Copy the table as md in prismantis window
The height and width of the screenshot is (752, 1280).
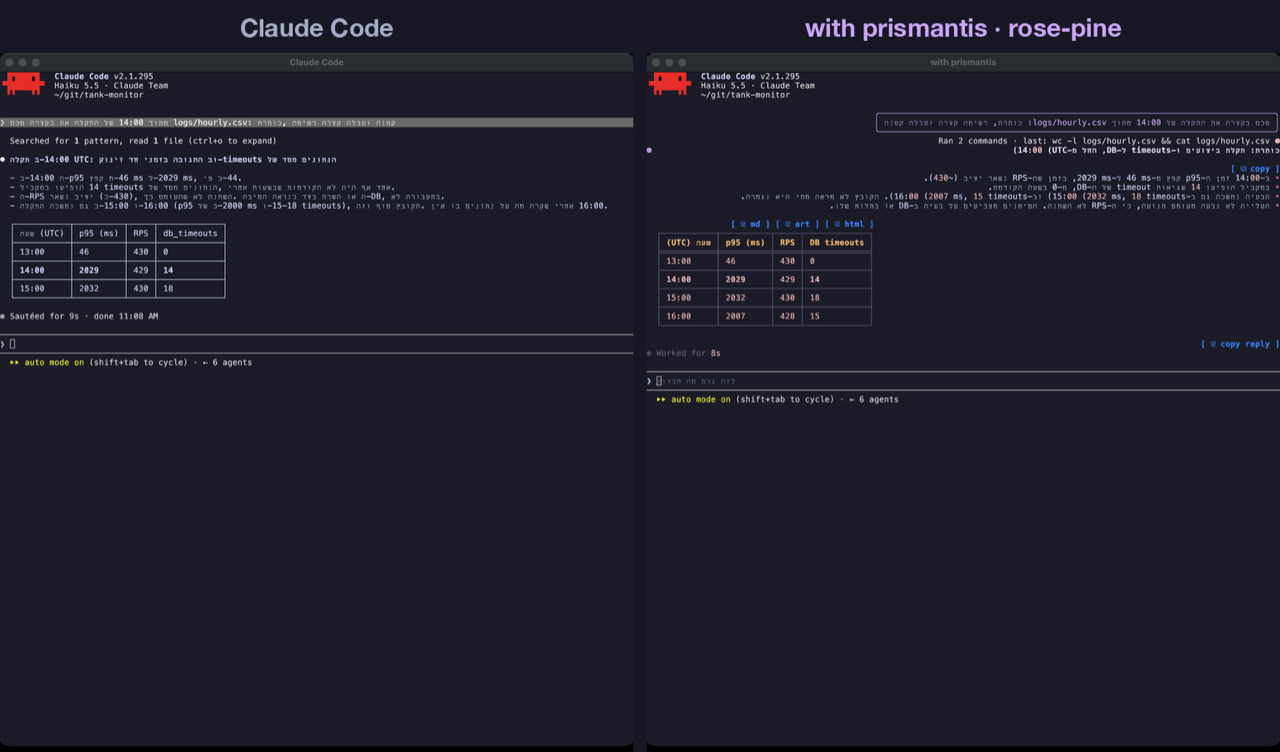point(750,224)
